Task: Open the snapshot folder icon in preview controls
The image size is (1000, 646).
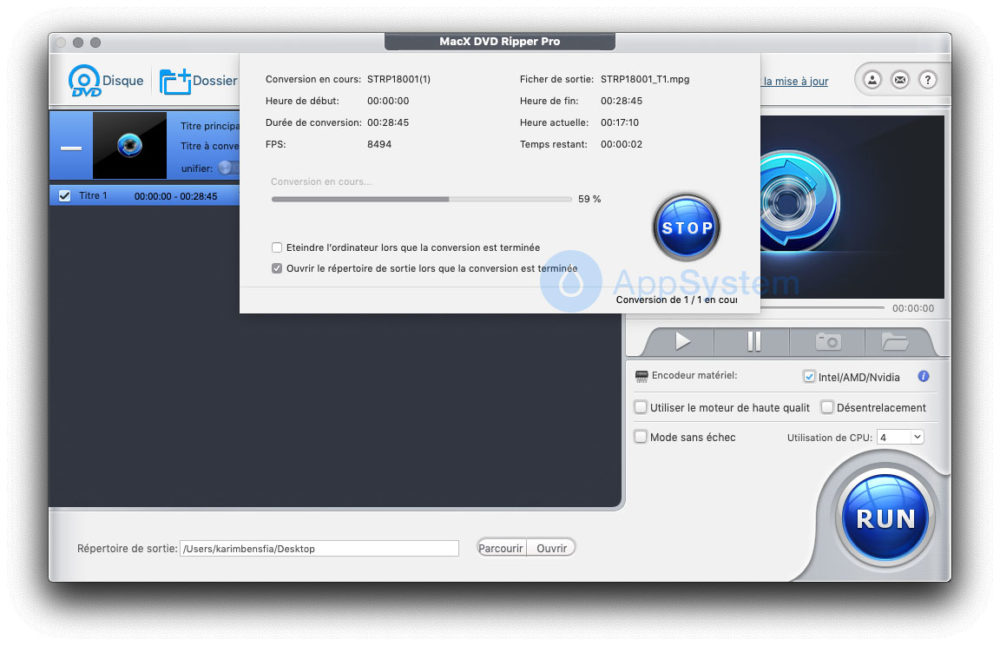Action: [893, 342]
